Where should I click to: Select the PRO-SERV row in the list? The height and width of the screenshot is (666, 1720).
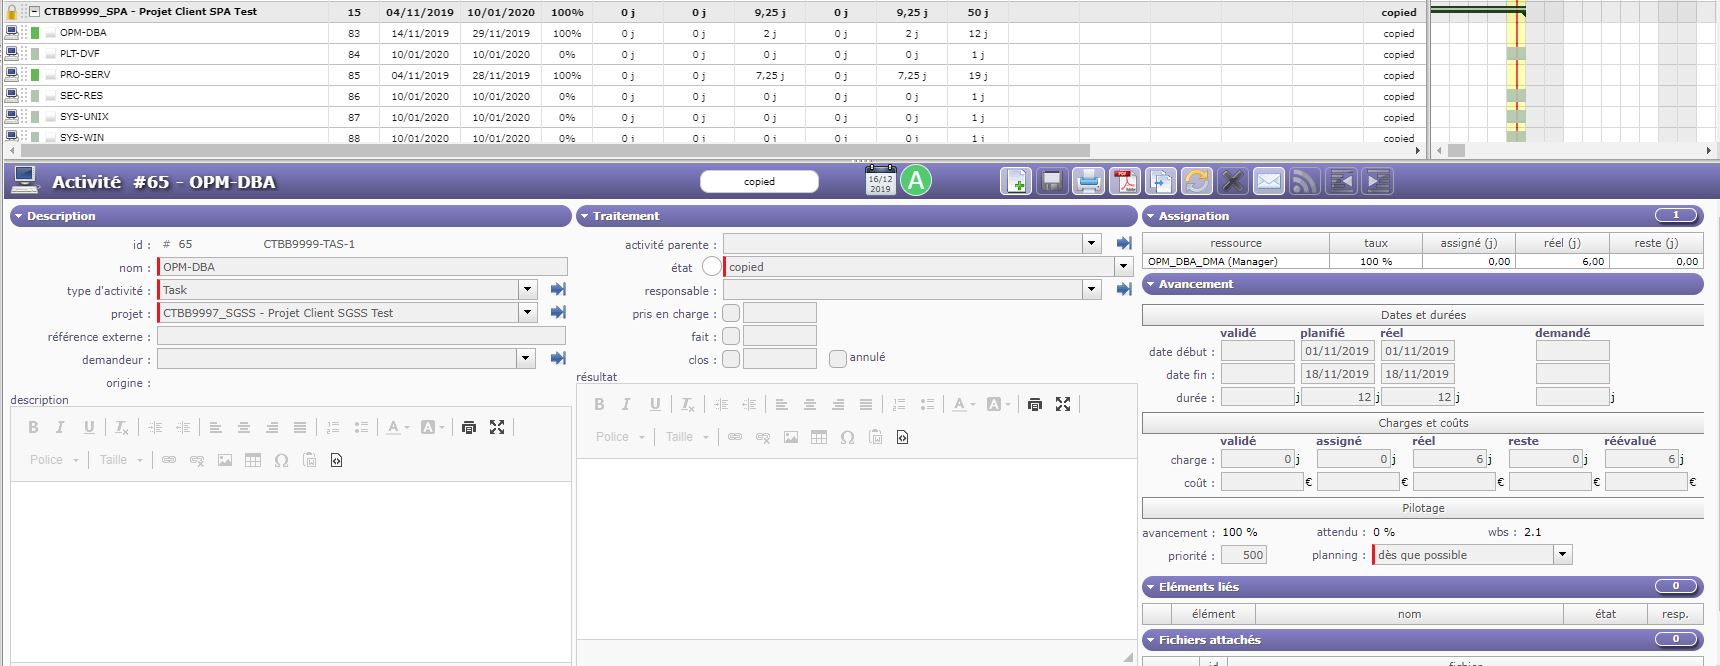[x=85, y=75]
